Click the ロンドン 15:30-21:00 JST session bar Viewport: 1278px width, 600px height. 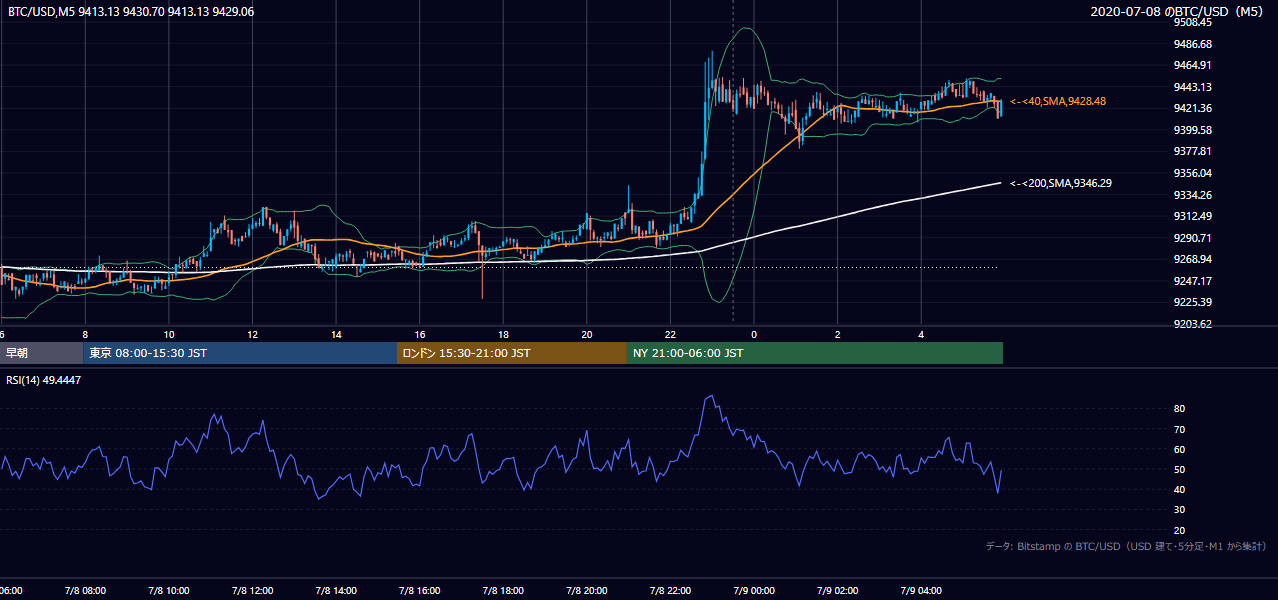pyautogui.click(x=512, y=353)
